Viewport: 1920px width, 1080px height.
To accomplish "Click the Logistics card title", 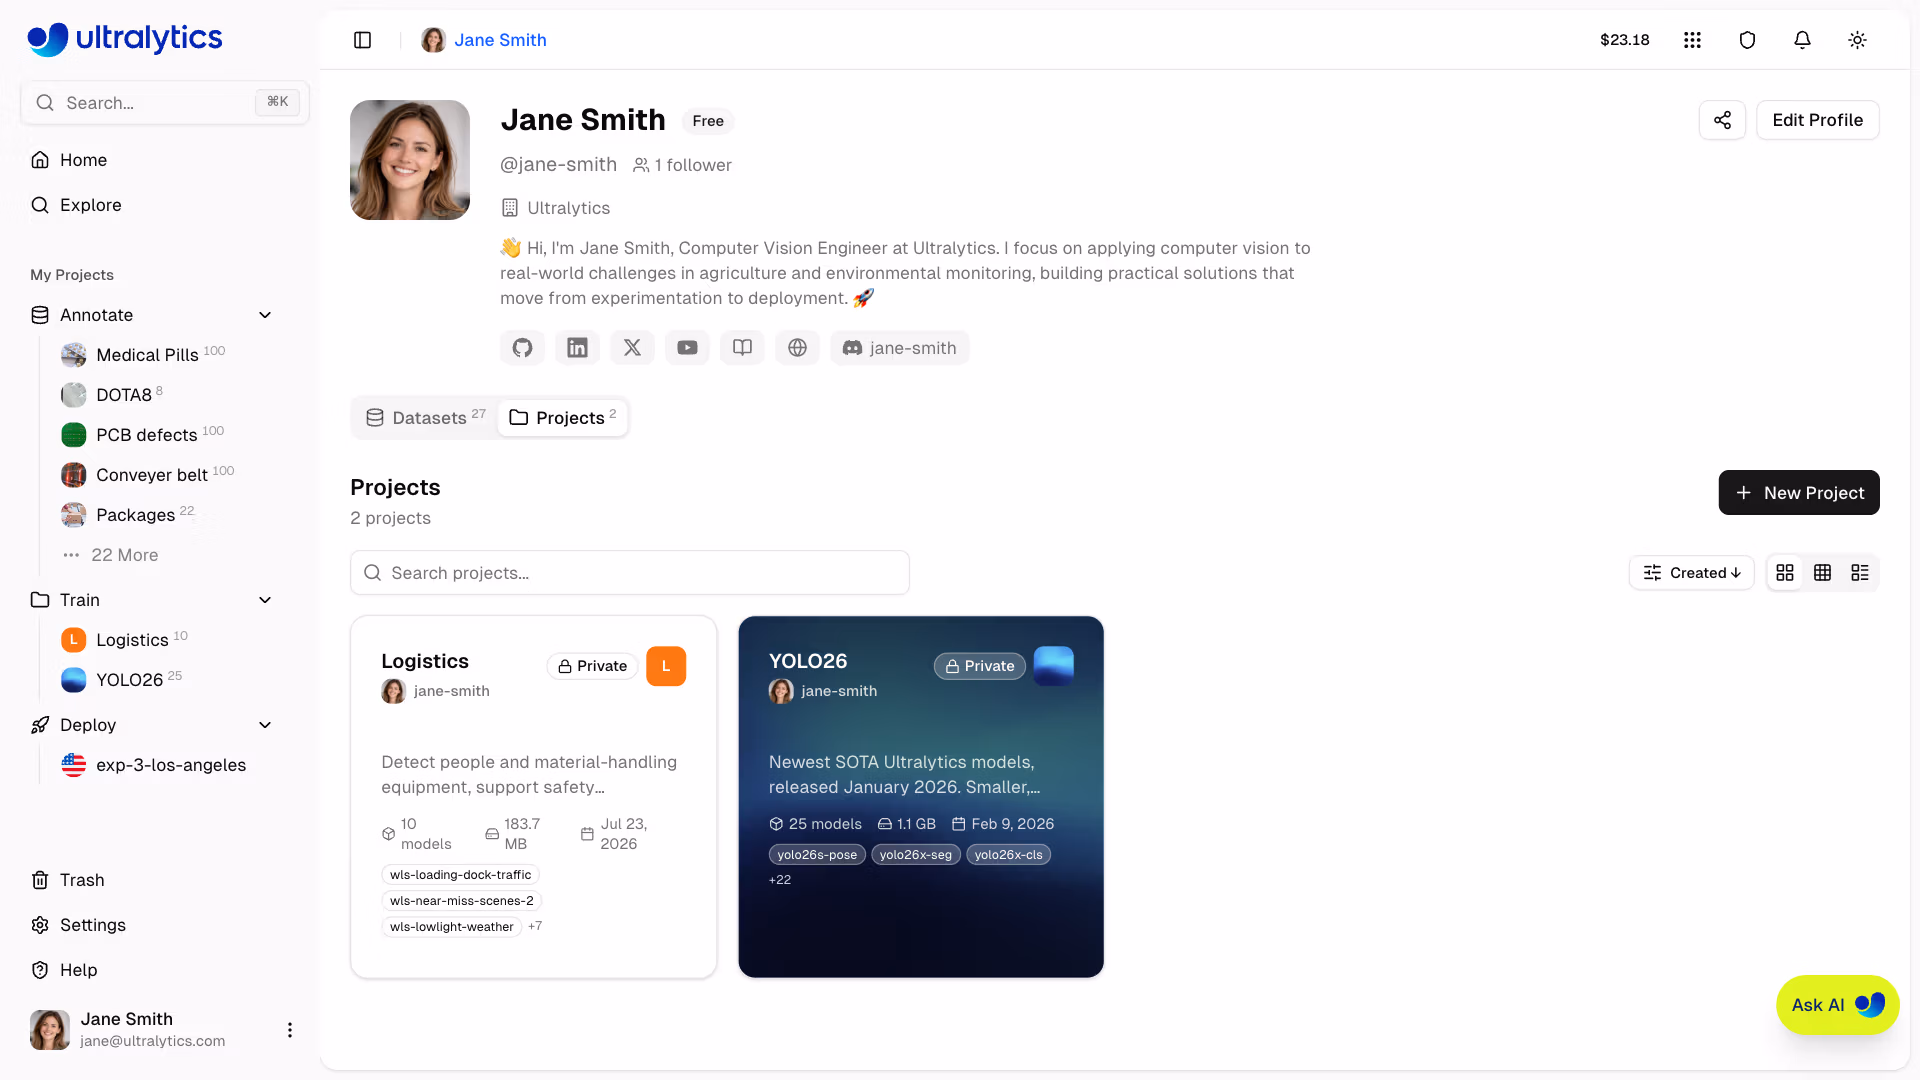I will coord(425,661).
